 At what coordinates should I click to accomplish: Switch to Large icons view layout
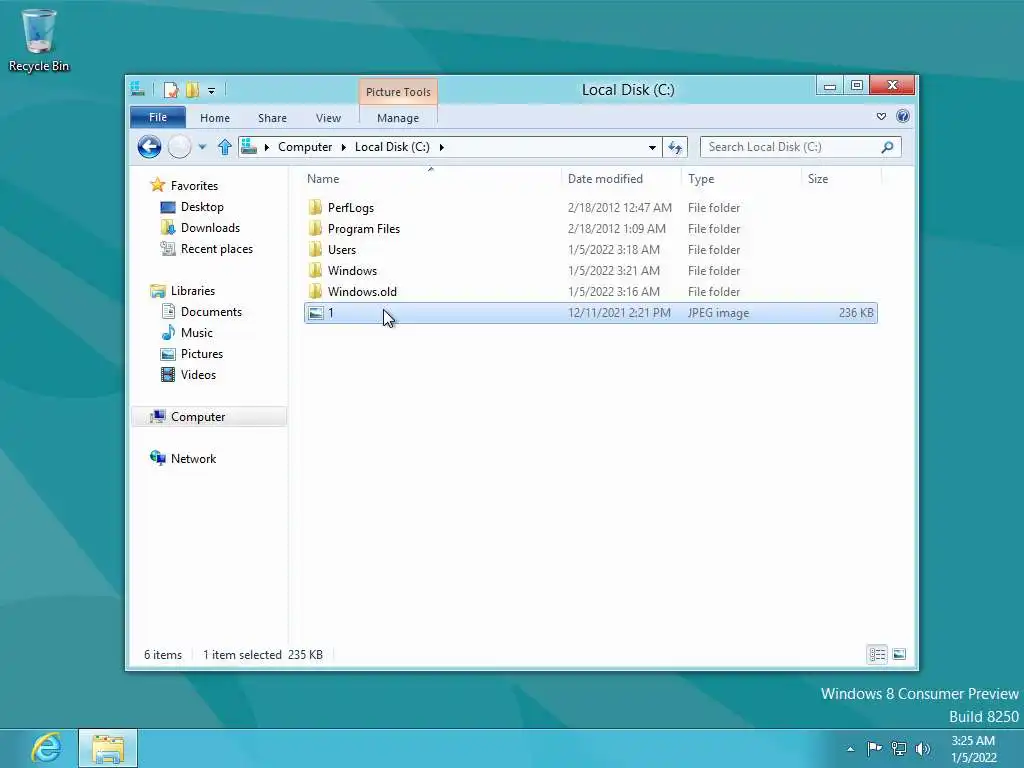click(x=899, y=654)
